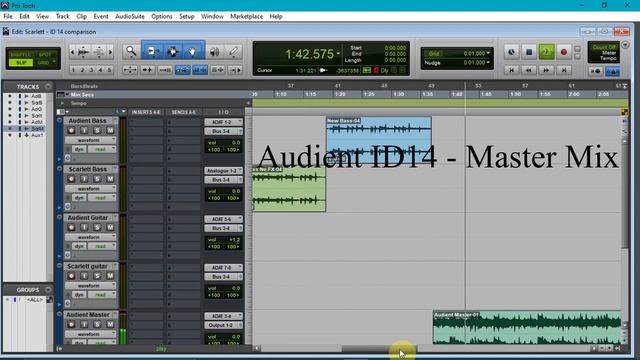640x360 pixels.
Task: Click the green Play transport button
Action: coord(547,52)
